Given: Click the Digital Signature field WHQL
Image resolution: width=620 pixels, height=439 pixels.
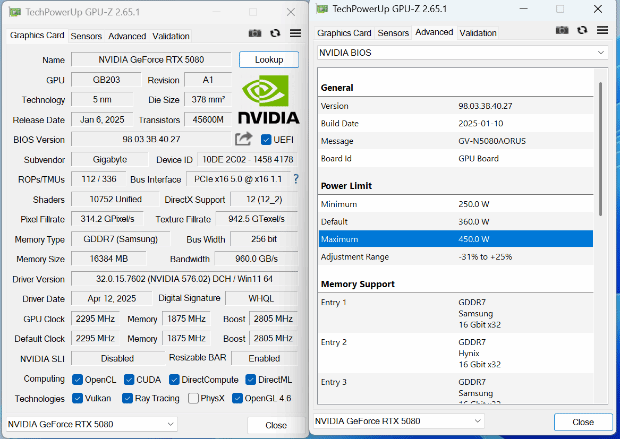Looking at the screenshot, I should pyautogui.click(x=261, y=298).
